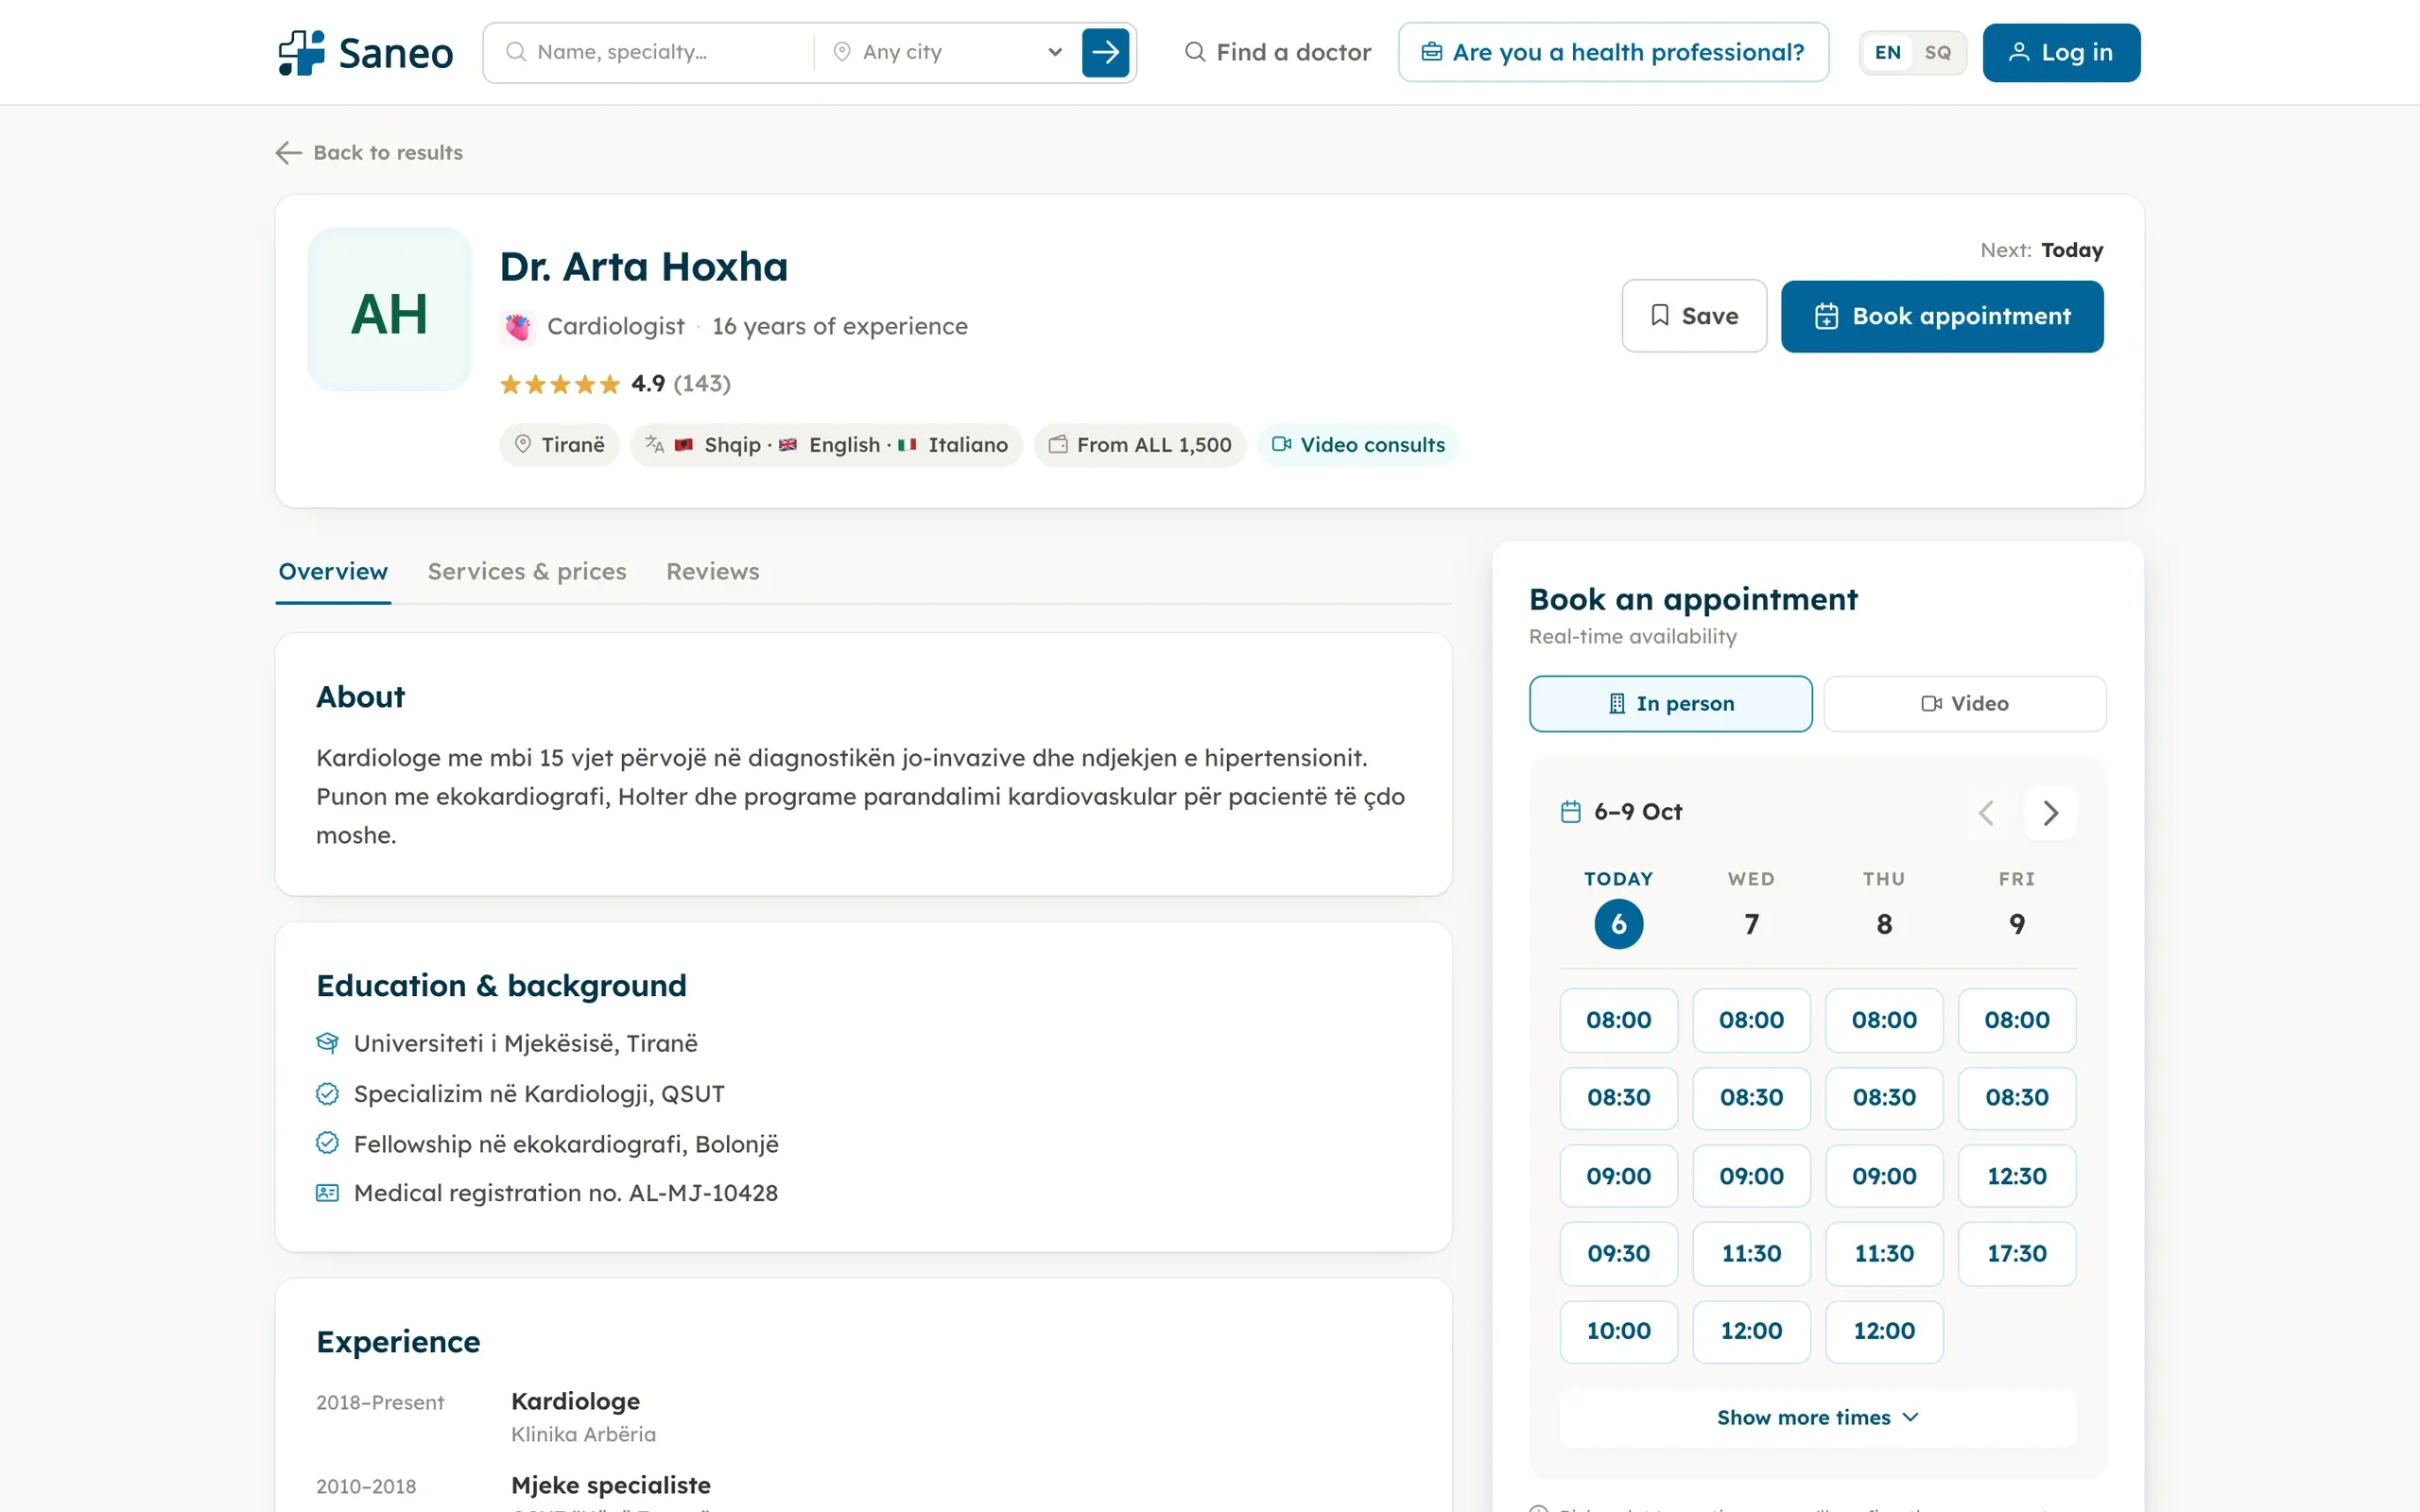Click the From ALL 1,500 price chip
2420x1512 pixels.
pos(1139,445)
